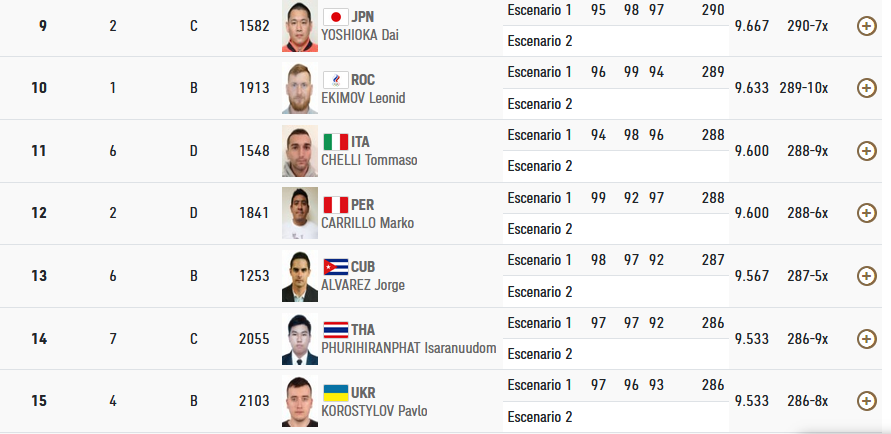
Task: Click the Japan flag icon
Action: [x=335, y=17]
